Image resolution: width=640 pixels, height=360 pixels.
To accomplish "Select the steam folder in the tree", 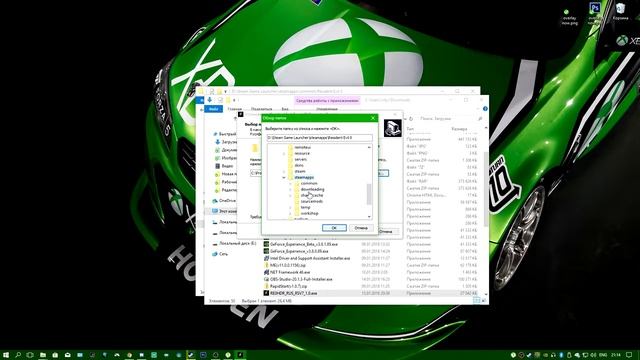I will click(300, 171).
